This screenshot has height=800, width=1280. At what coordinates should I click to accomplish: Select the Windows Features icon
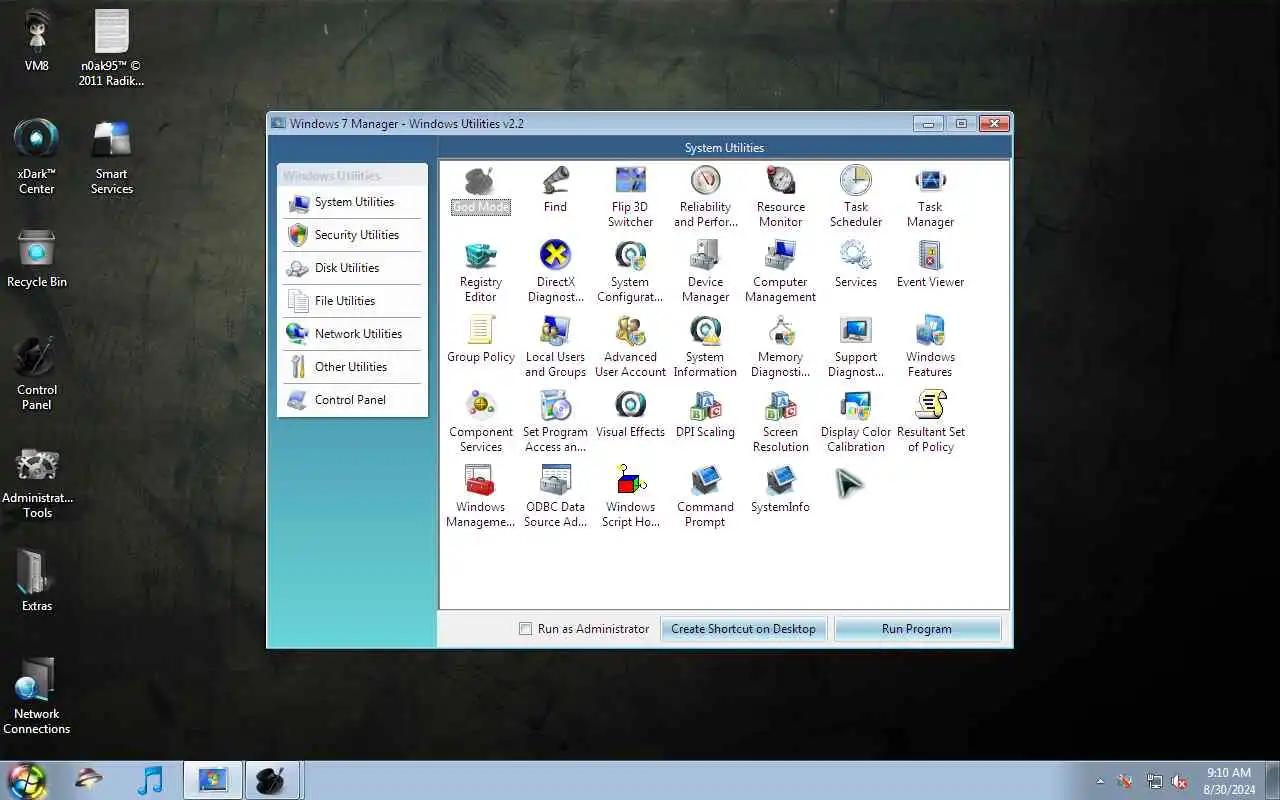(930, 331)
